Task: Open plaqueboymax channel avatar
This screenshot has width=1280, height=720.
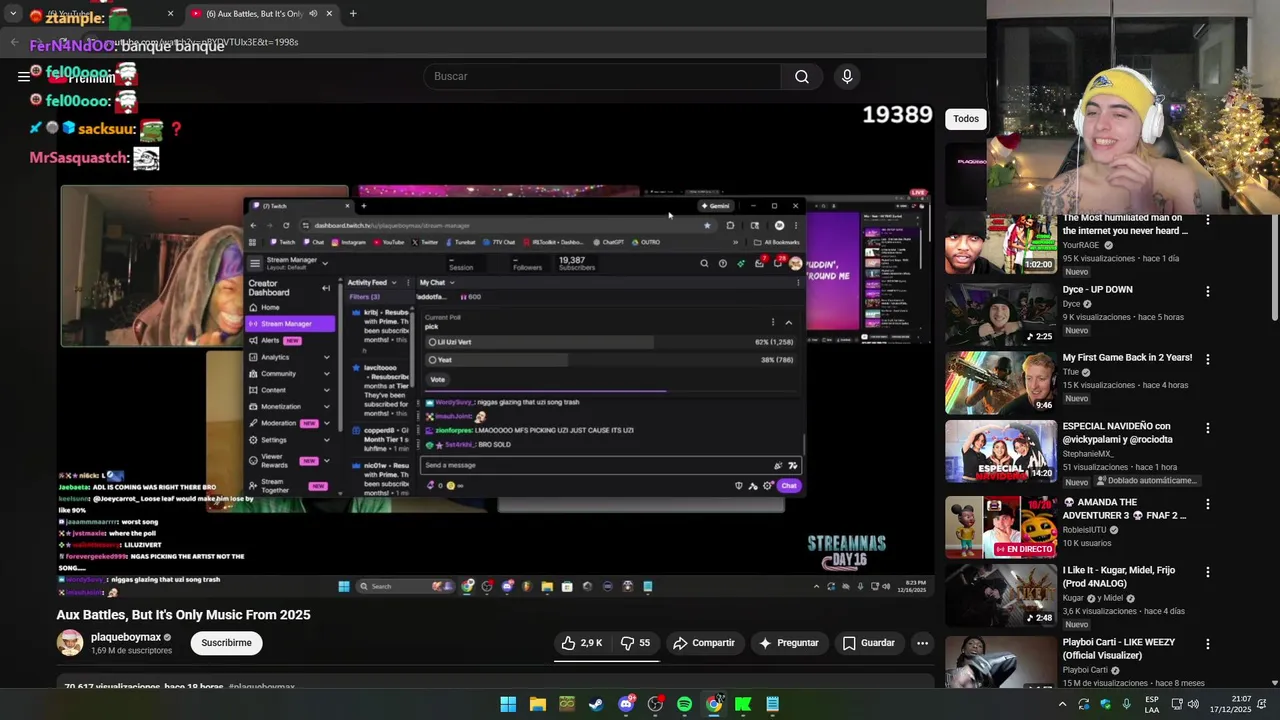Action: [x=70, y=643]
